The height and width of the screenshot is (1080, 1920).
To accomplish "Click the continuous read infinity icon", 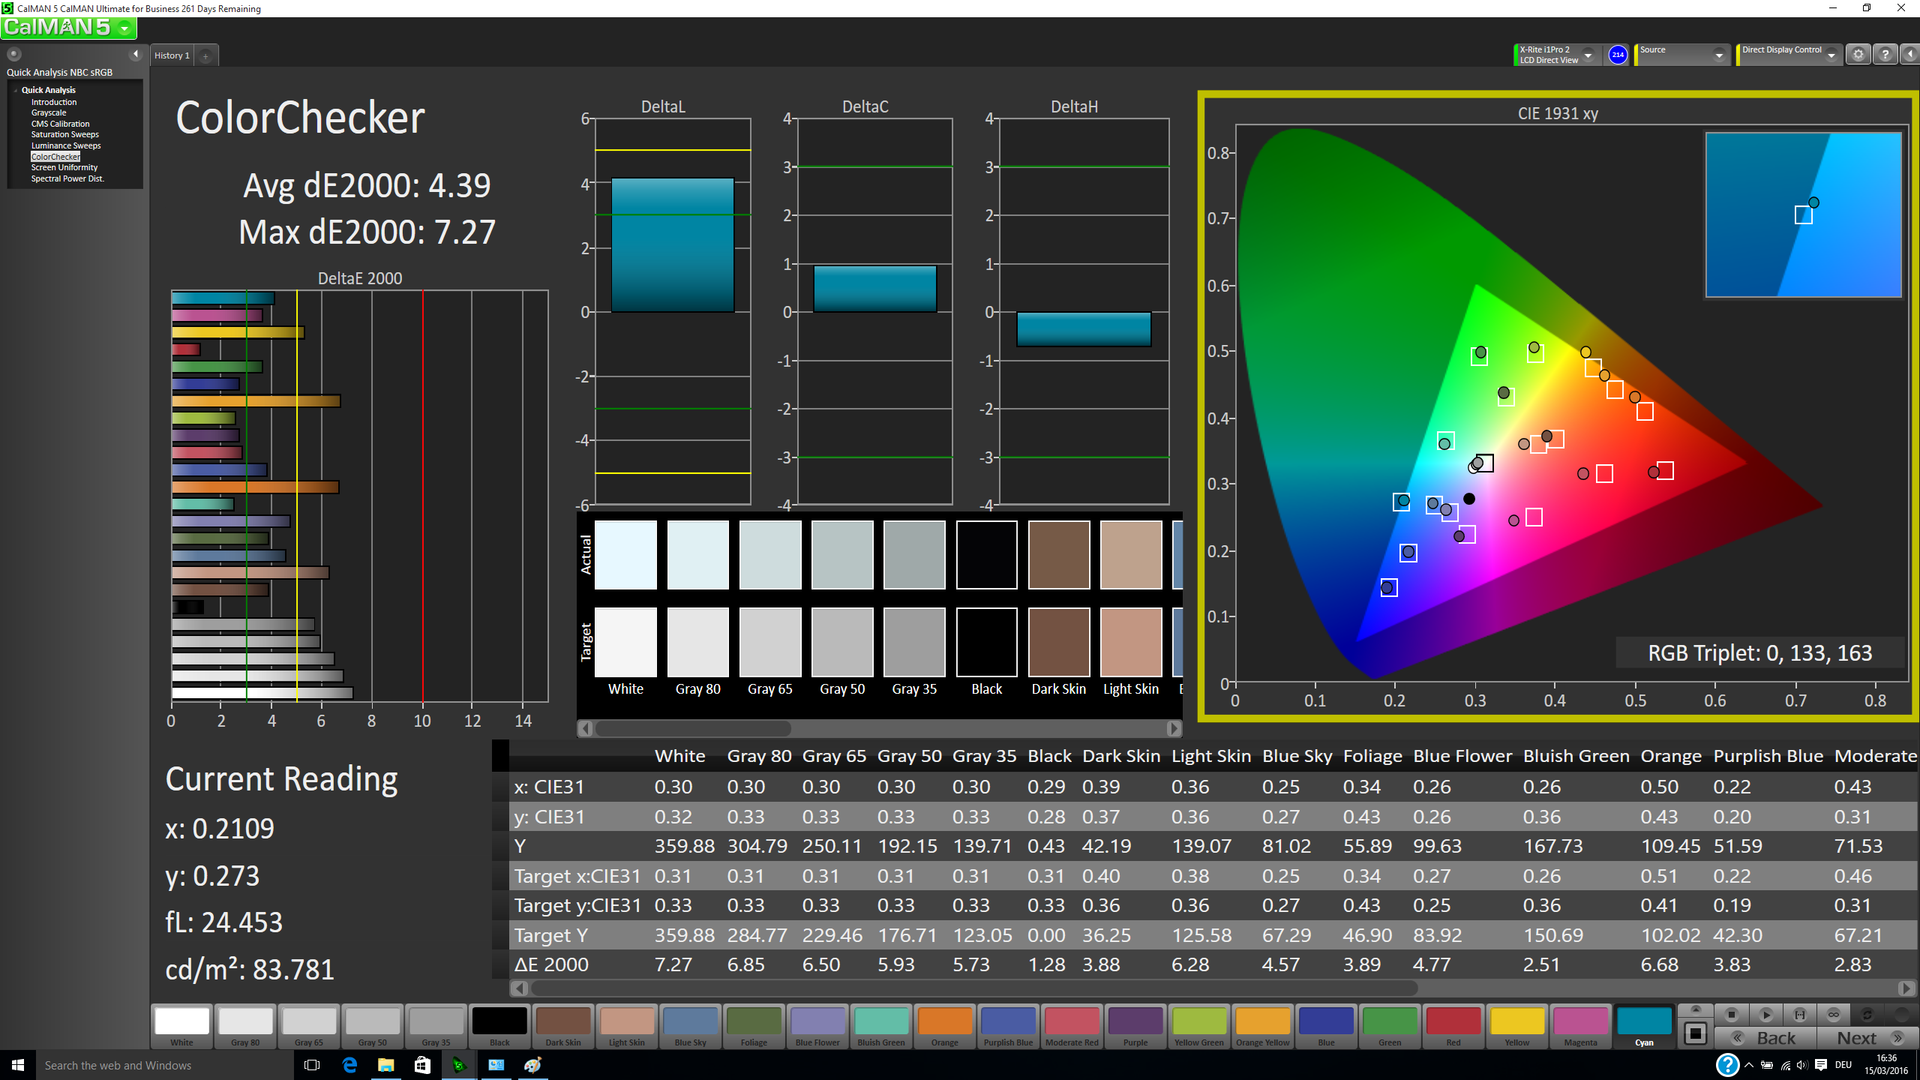I will pos(1833,1013).
